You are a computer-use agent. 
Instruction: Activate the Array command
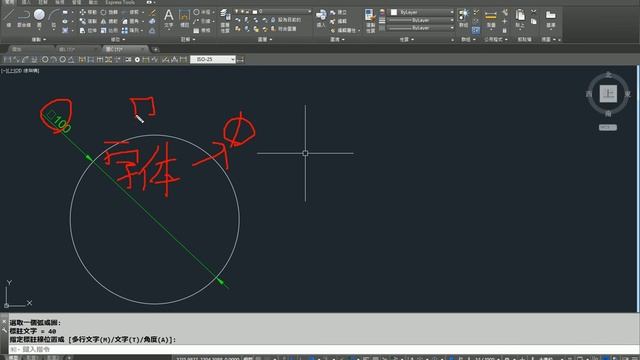click(x=130, y=30)
